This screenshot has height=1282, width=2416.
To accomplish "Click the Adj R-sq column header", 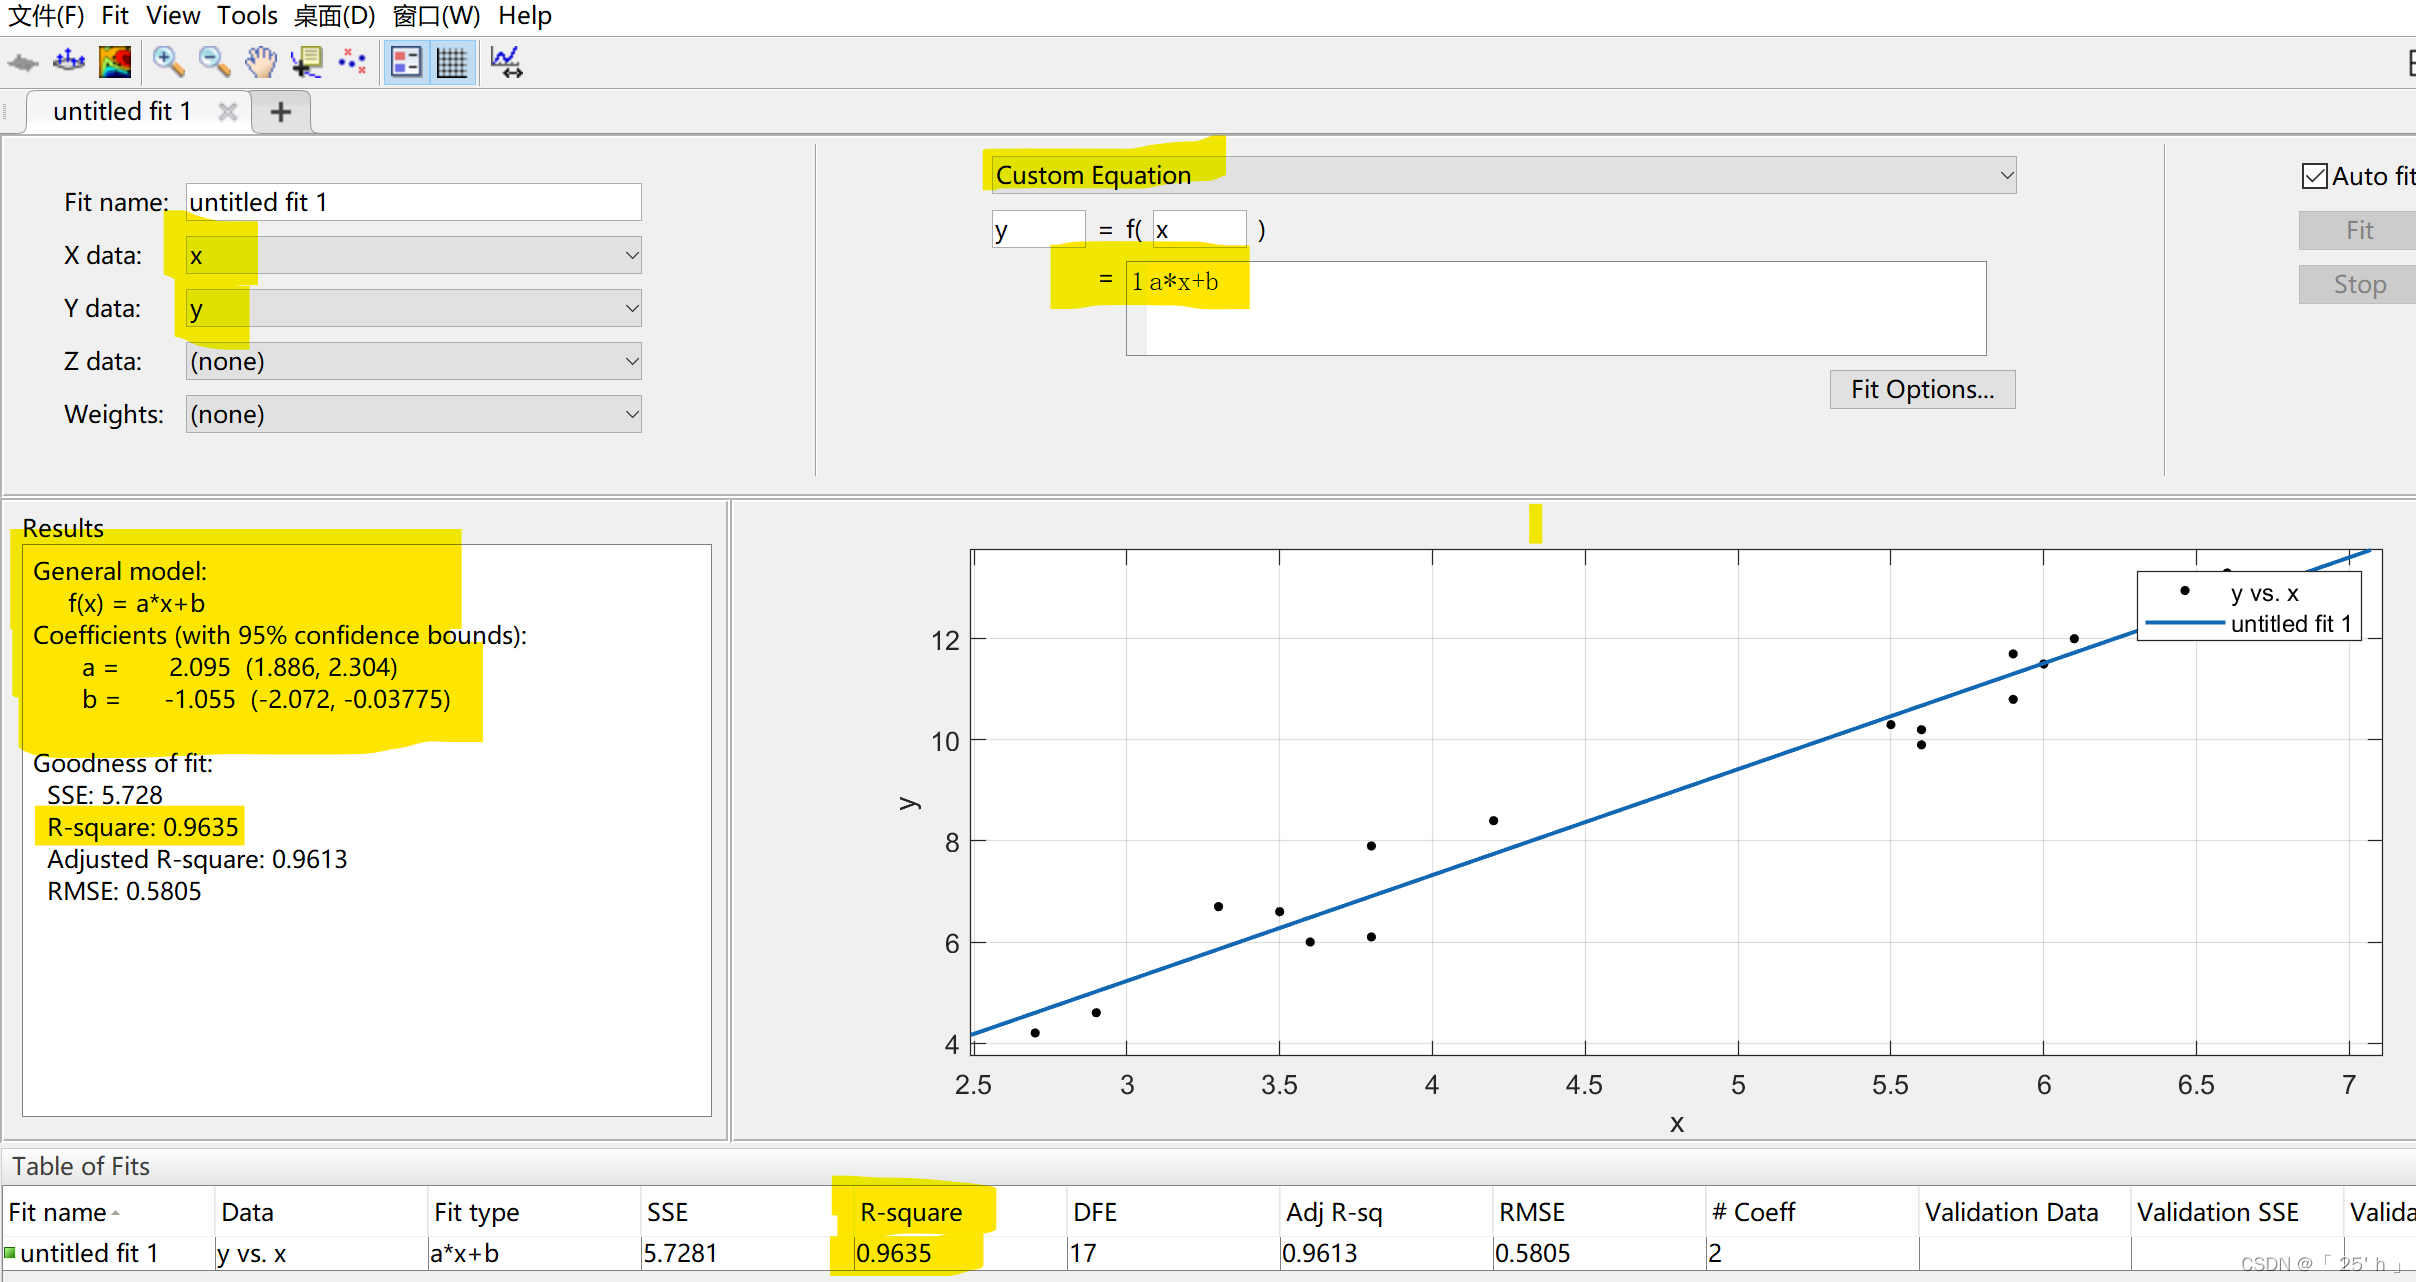I will pyautogui.click(x=1386, y=1212).
